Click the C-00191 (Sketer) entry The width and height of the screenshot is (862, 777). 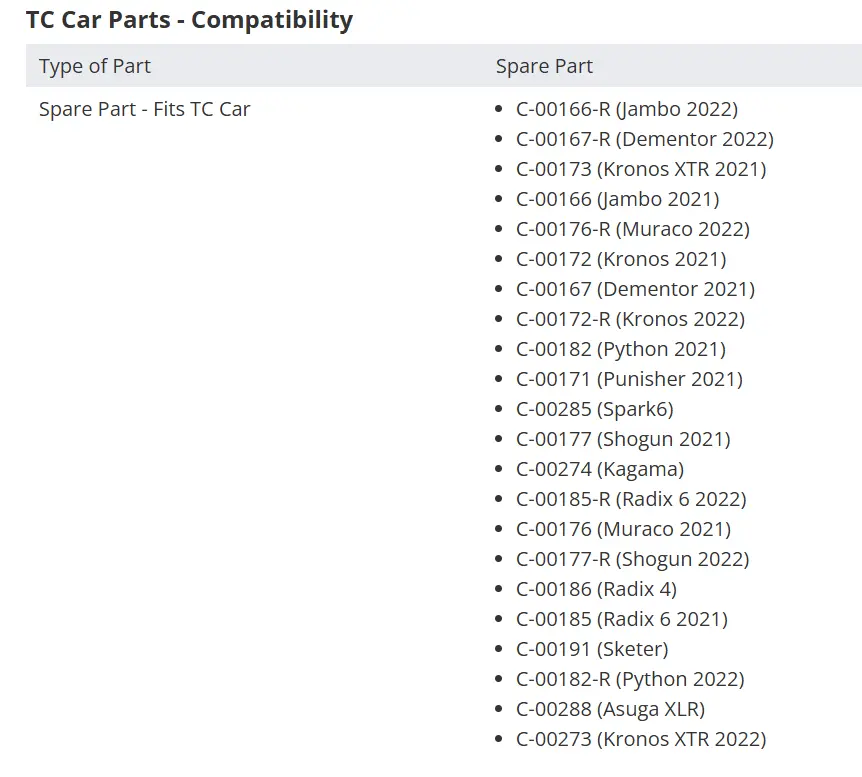pyautogui.click(x=592, y=649)
